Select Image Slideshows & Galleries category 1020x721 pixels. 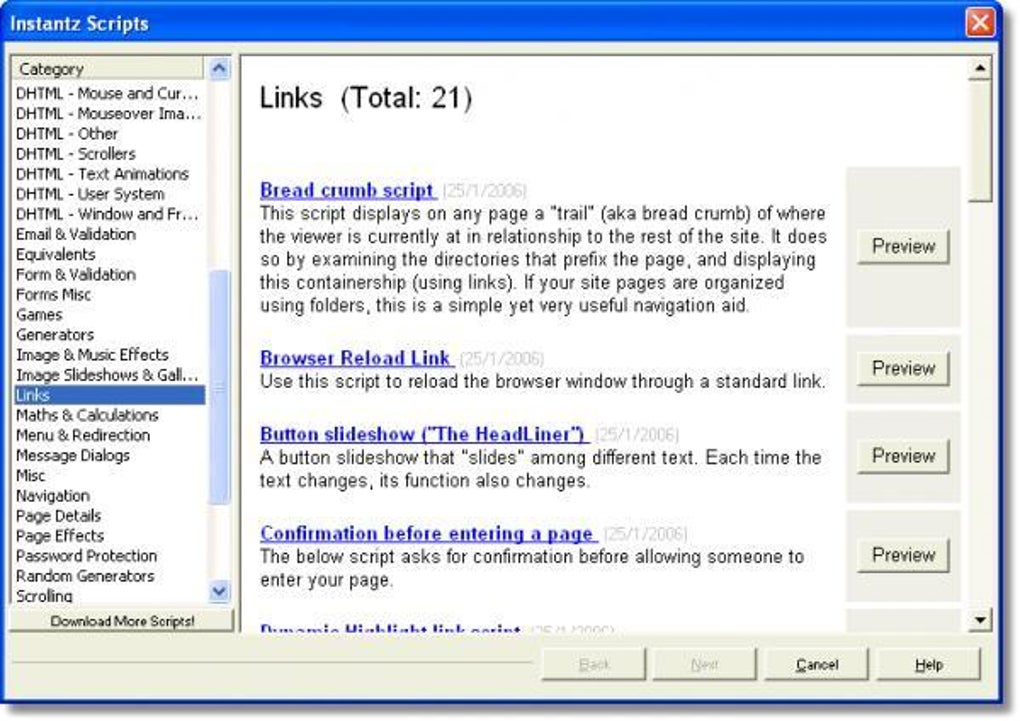[107, 375]
